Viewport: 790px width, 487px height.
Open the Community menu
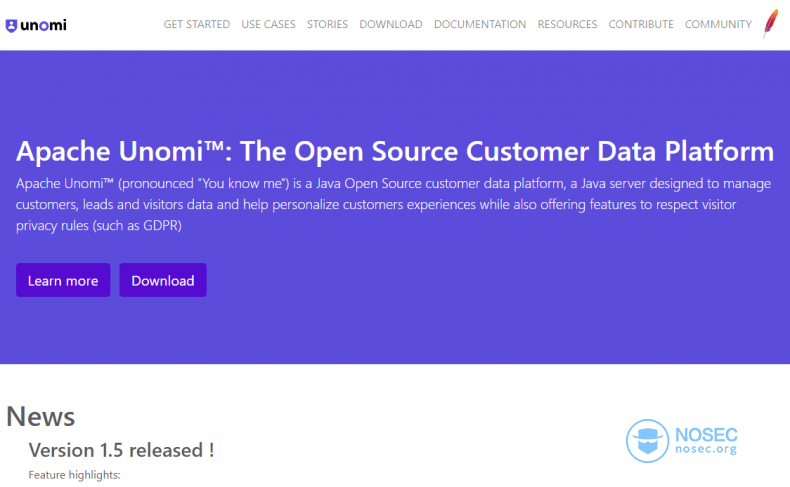click(718, 24)
